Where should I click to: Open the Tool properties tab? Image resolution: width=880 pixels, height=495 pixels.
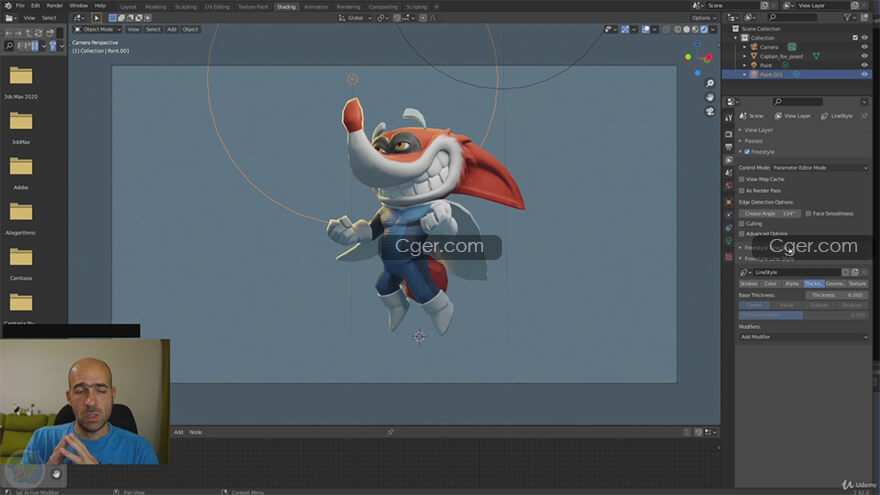(728, 118)
